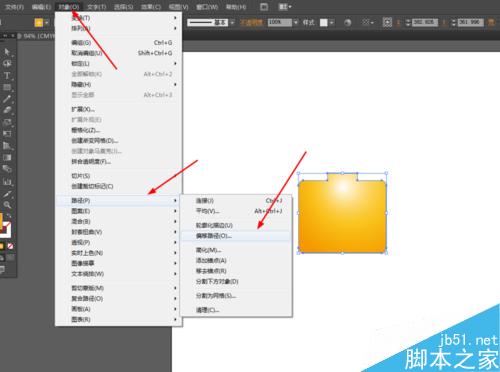The width and height of the screenshot is (500, 372).
Task: Expand the 隐藏(H) submenu
Action: (x=118, y=85)
